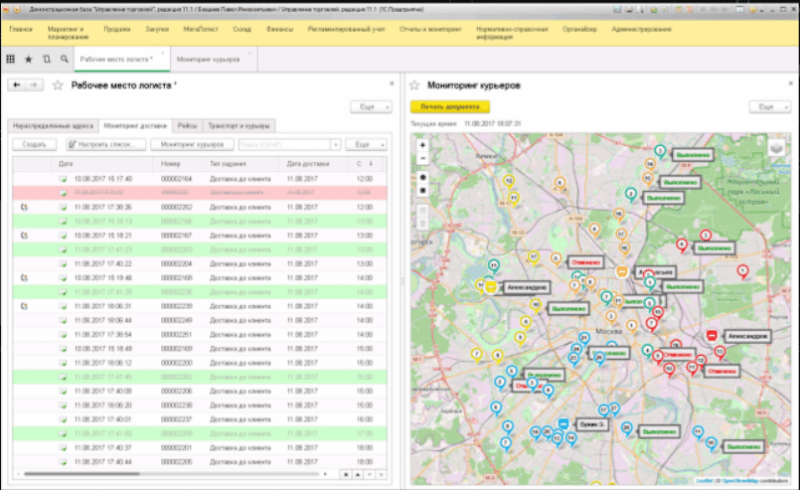Viewport: 800px width, 490px height.
Task: Click the map zoom in plus button
Action: tap(423, 145)
